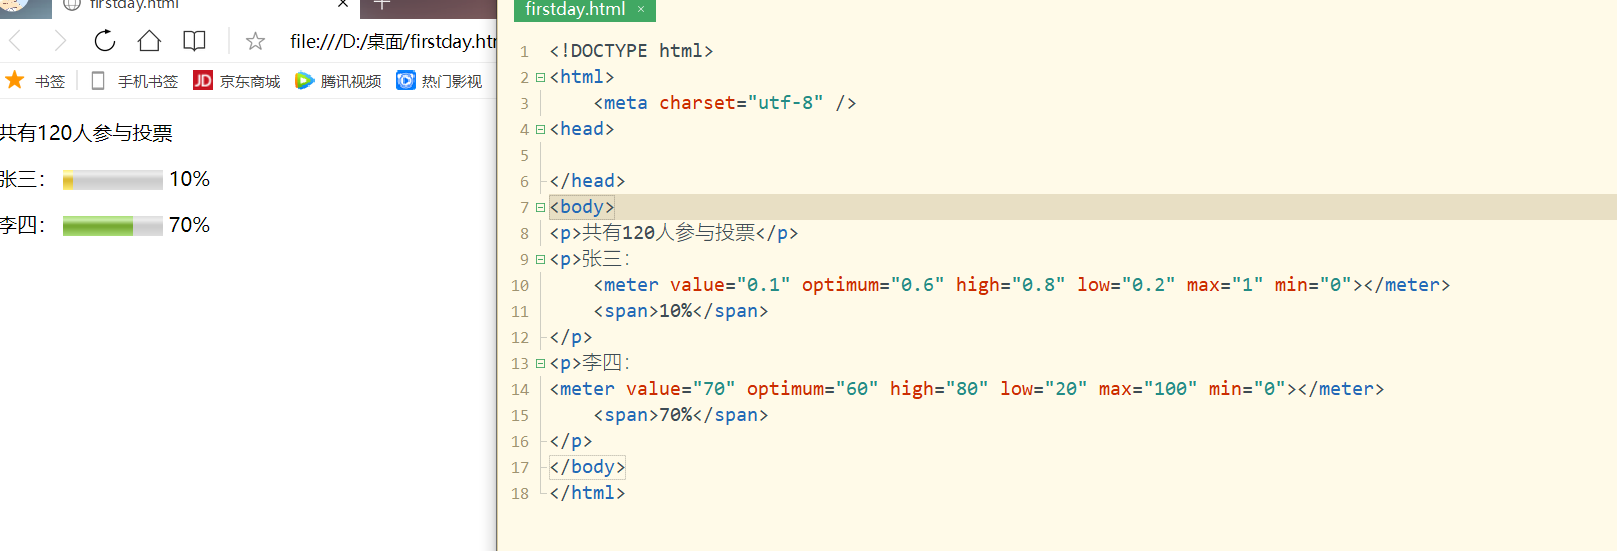Click the 70% label in the browser

(x=190, y=225)
